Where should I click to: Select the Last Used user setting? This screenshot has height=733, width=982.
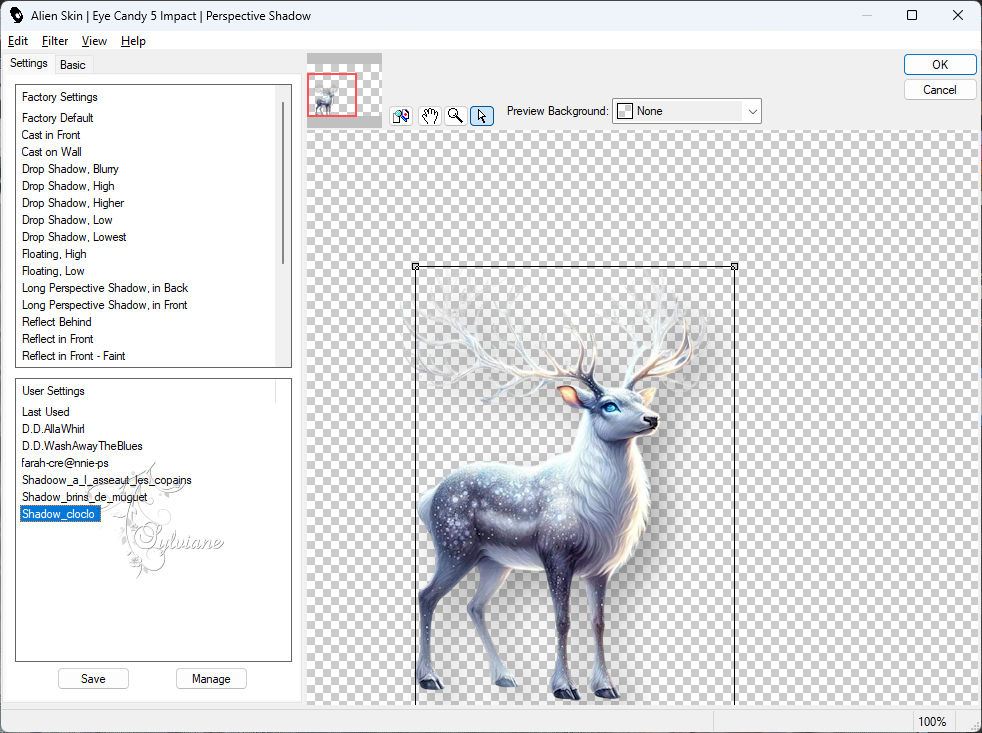tap(46, 412)
